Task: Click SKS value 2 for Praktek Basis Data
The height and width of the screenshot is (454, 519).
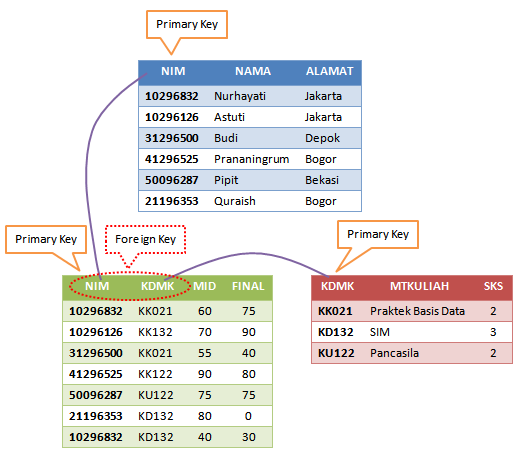Action: click(493, 311)
